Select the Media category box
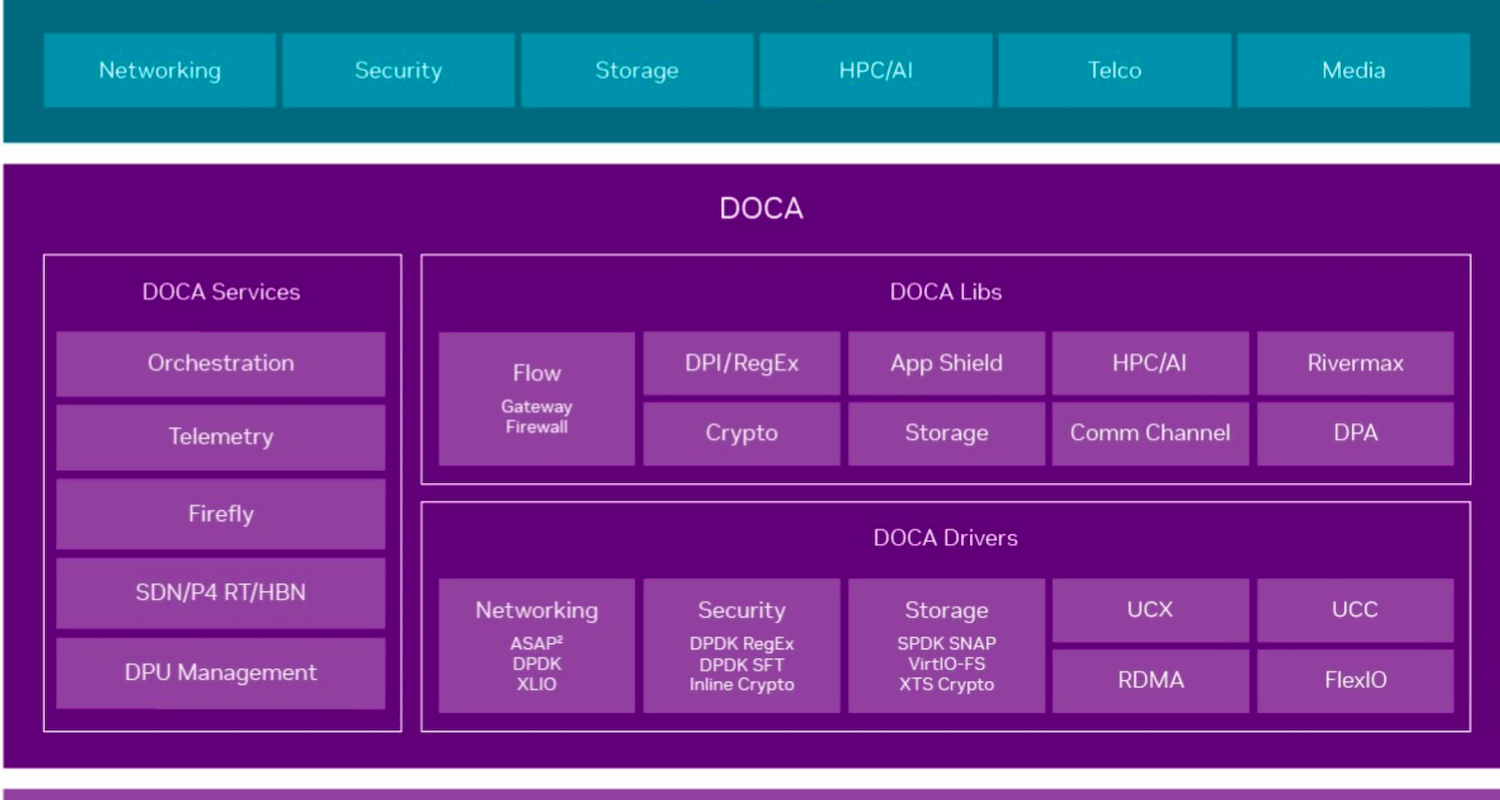The height and width of the screenshot is (800, 1500). tap(1353, 70)
